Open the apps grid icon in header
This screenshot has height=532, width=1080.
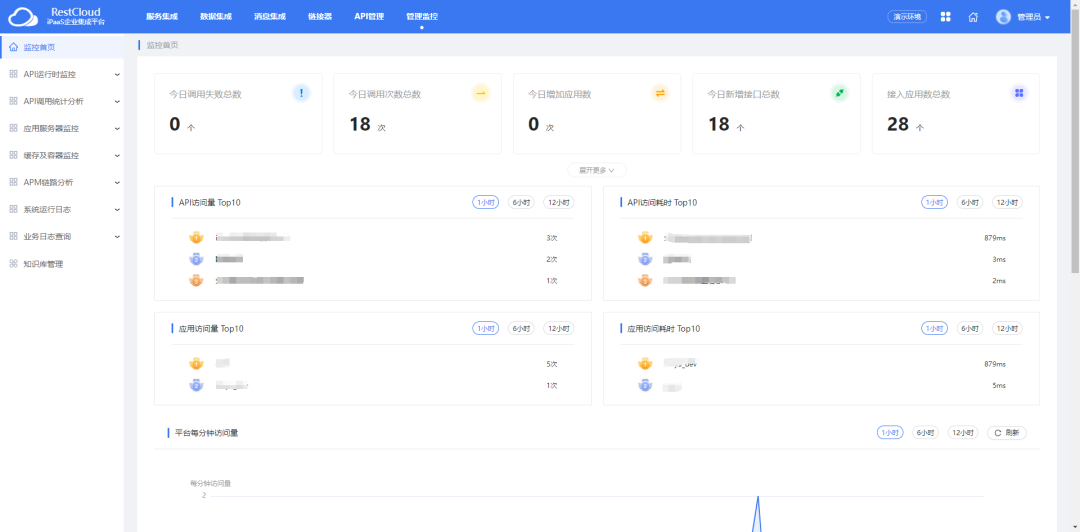946,17
